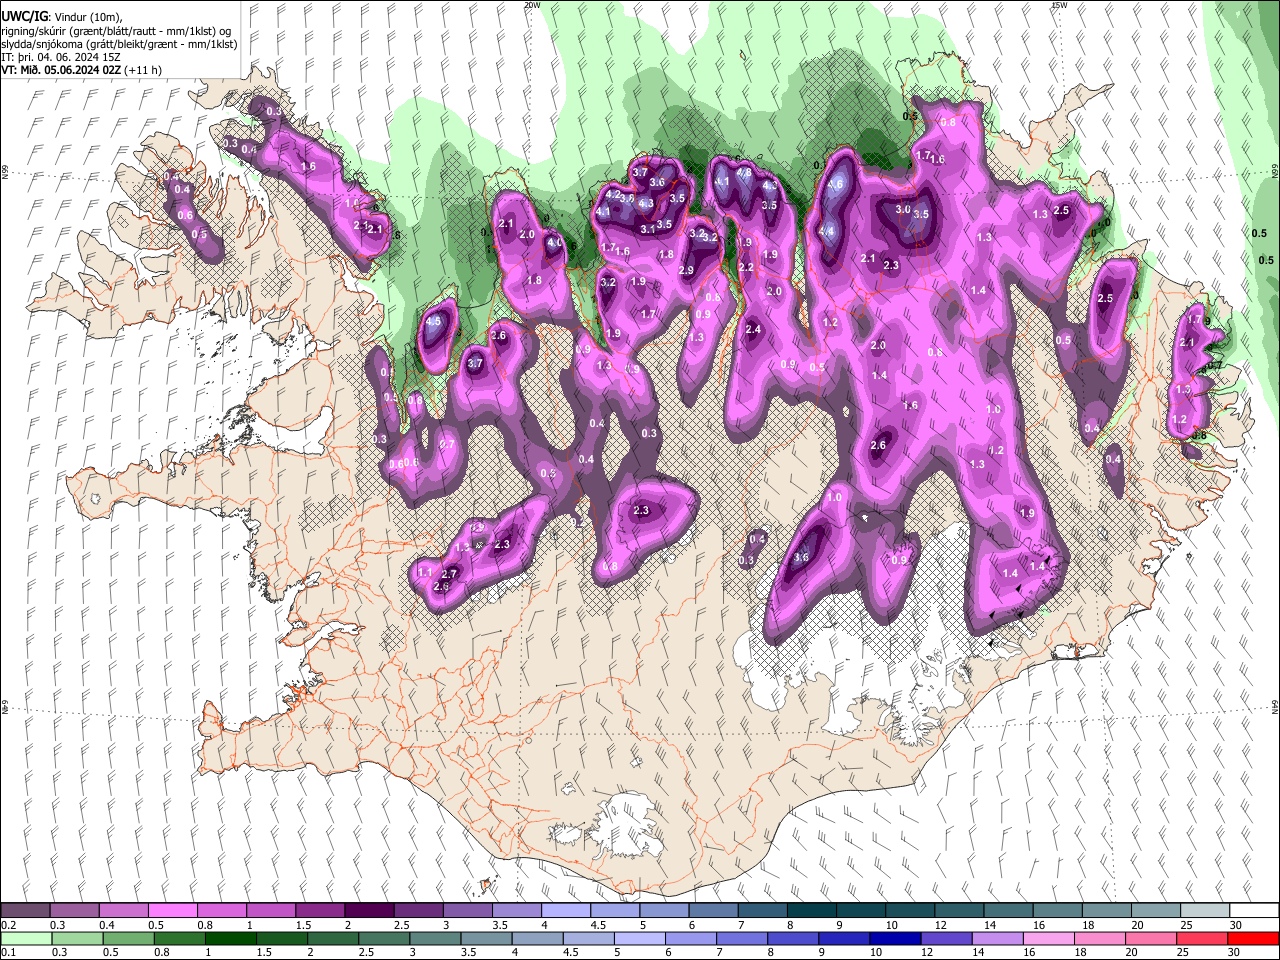Image resolution: width=1280 pixels, height=960 pixels.
Task: Pick the palest green swatch above bottom-row 0.1
Action: tap(26, 938)
